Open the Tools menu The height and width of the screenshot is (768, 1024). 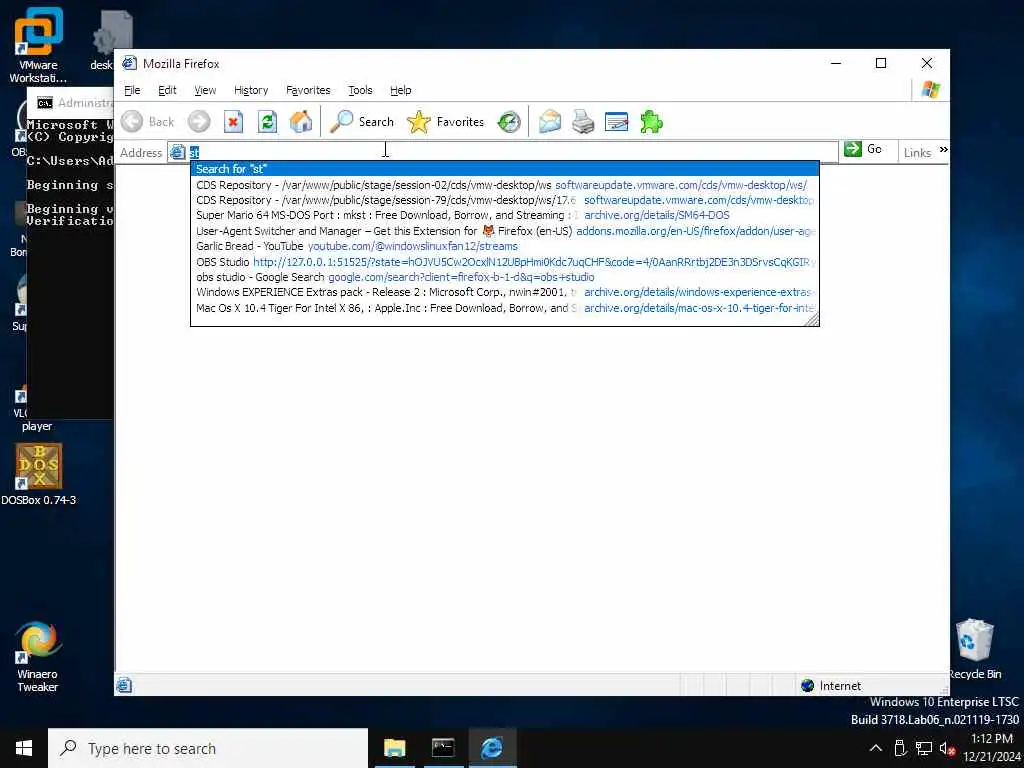pos(360,90)
